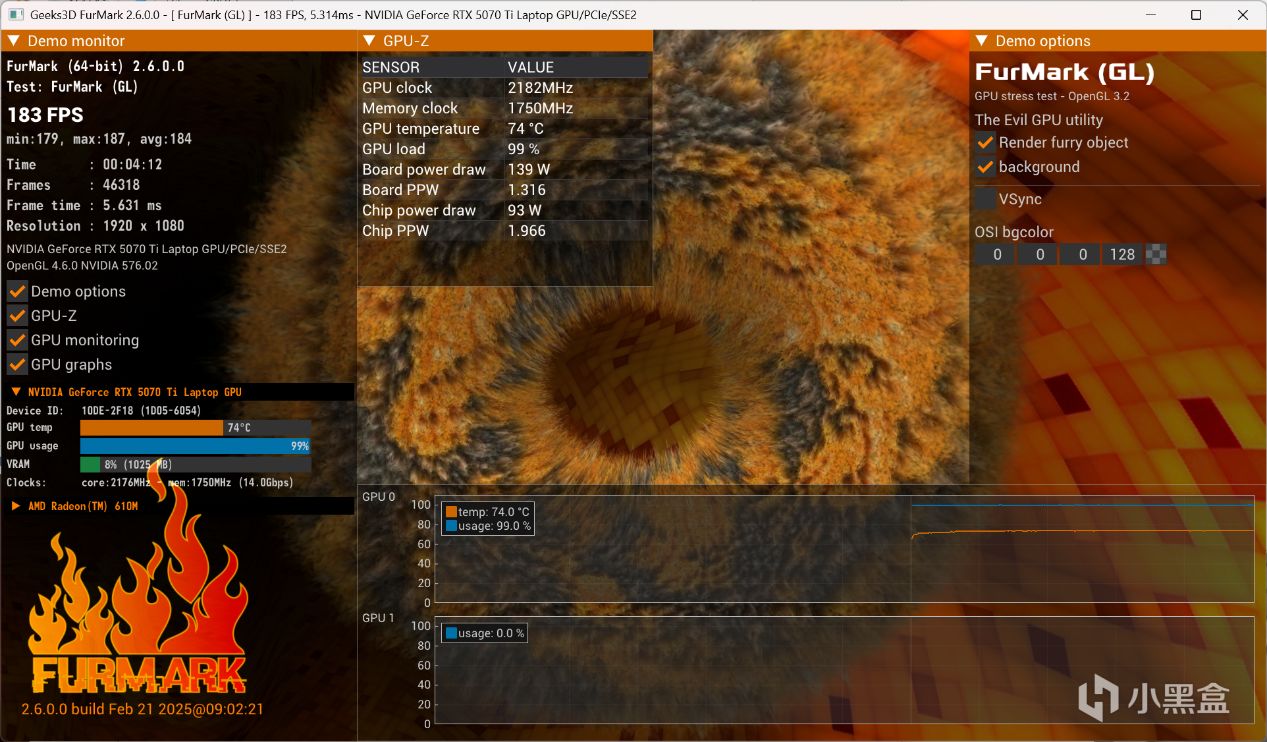1267x742 pixels.
Task: Click the VRAM usage bar 8%
Action: coord(195,464)
